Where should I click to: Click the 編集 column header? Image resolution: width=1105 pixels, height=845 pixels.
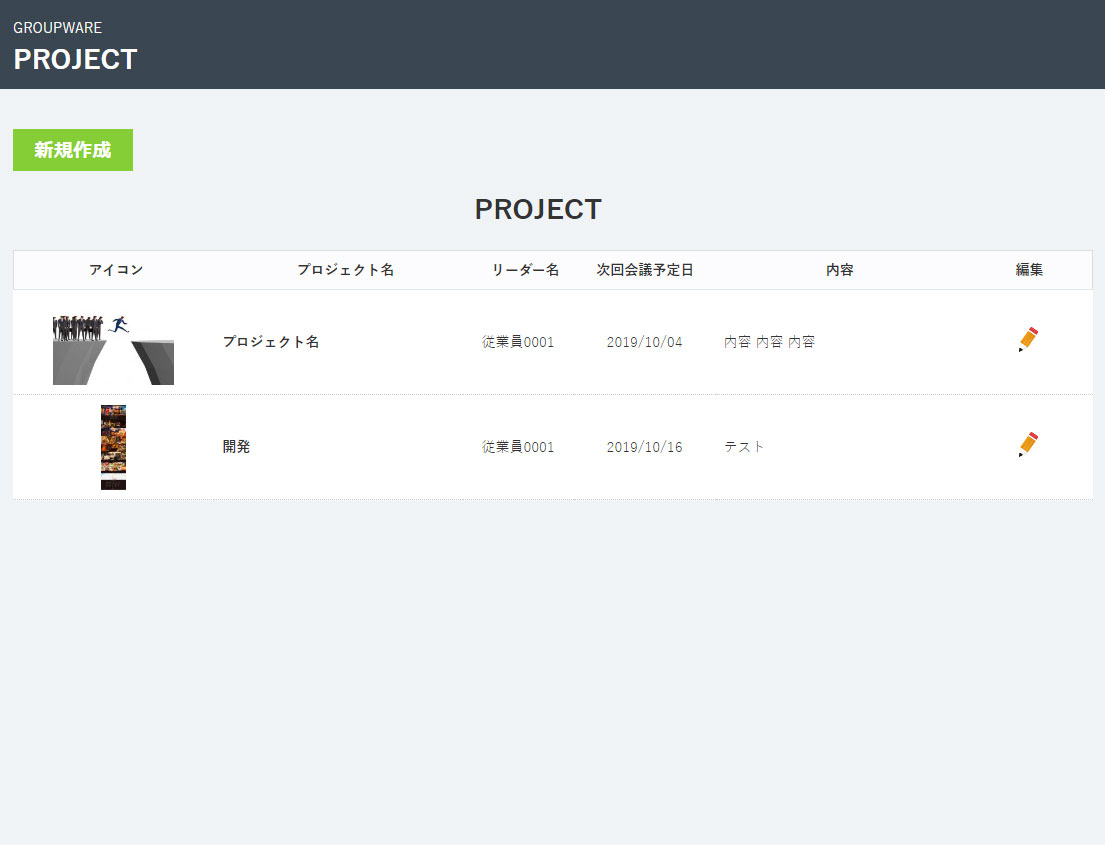[1029, 270]
